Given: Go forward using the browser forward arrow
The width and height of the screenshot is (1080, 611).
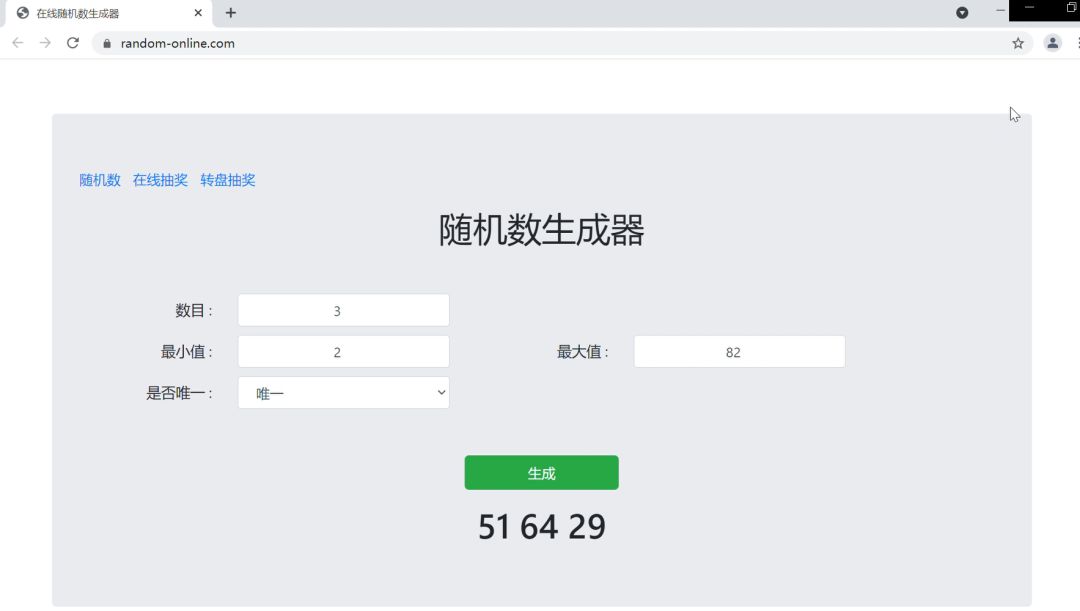Looking at the screenshot, I should (x=45, y=43).
